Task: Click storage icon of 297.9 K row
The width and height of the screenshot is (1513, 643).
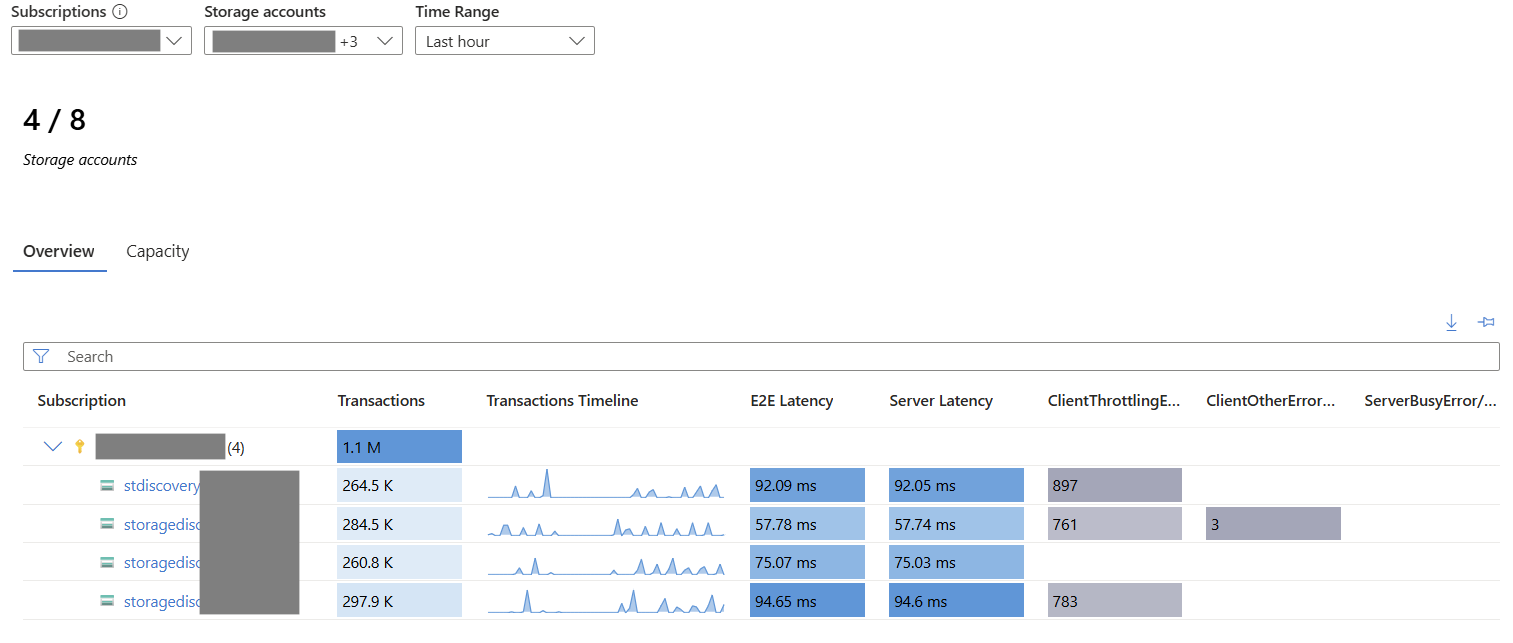Action: [x=107, y=602]
